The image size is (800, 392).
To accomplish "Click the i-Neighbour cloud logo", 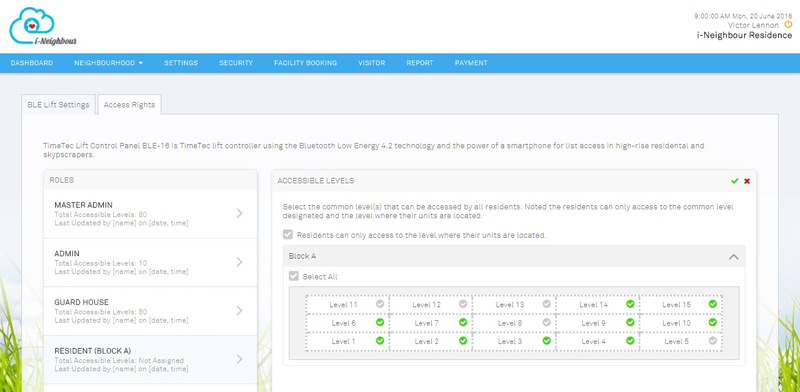I will (43, 27).
